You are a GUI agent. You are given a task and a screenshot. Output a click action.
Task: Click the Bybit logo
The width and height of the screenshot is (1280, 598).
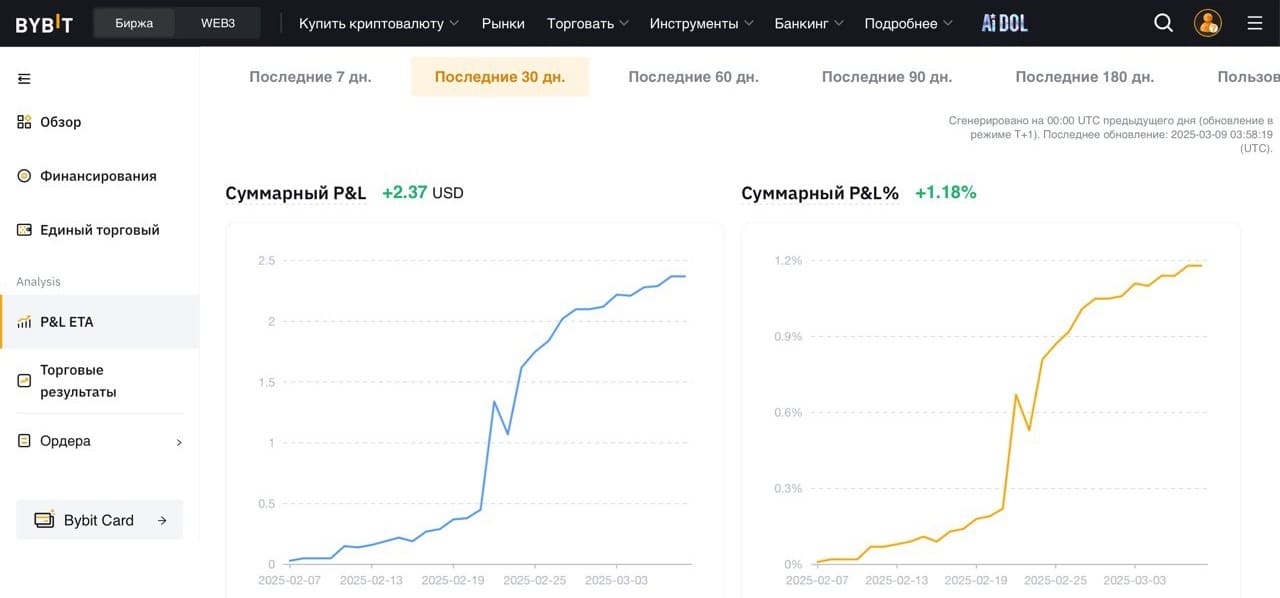coord(44,24)
